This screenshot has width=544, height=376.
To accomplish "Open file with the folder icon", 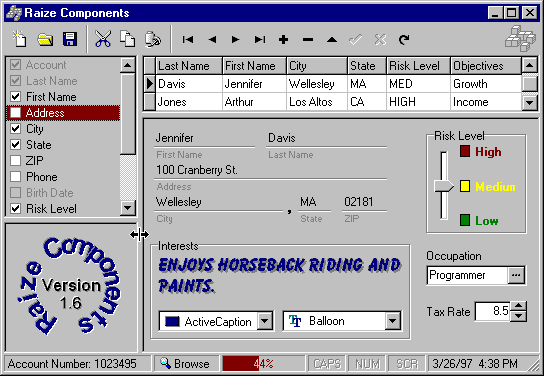I will coord(45,39).
